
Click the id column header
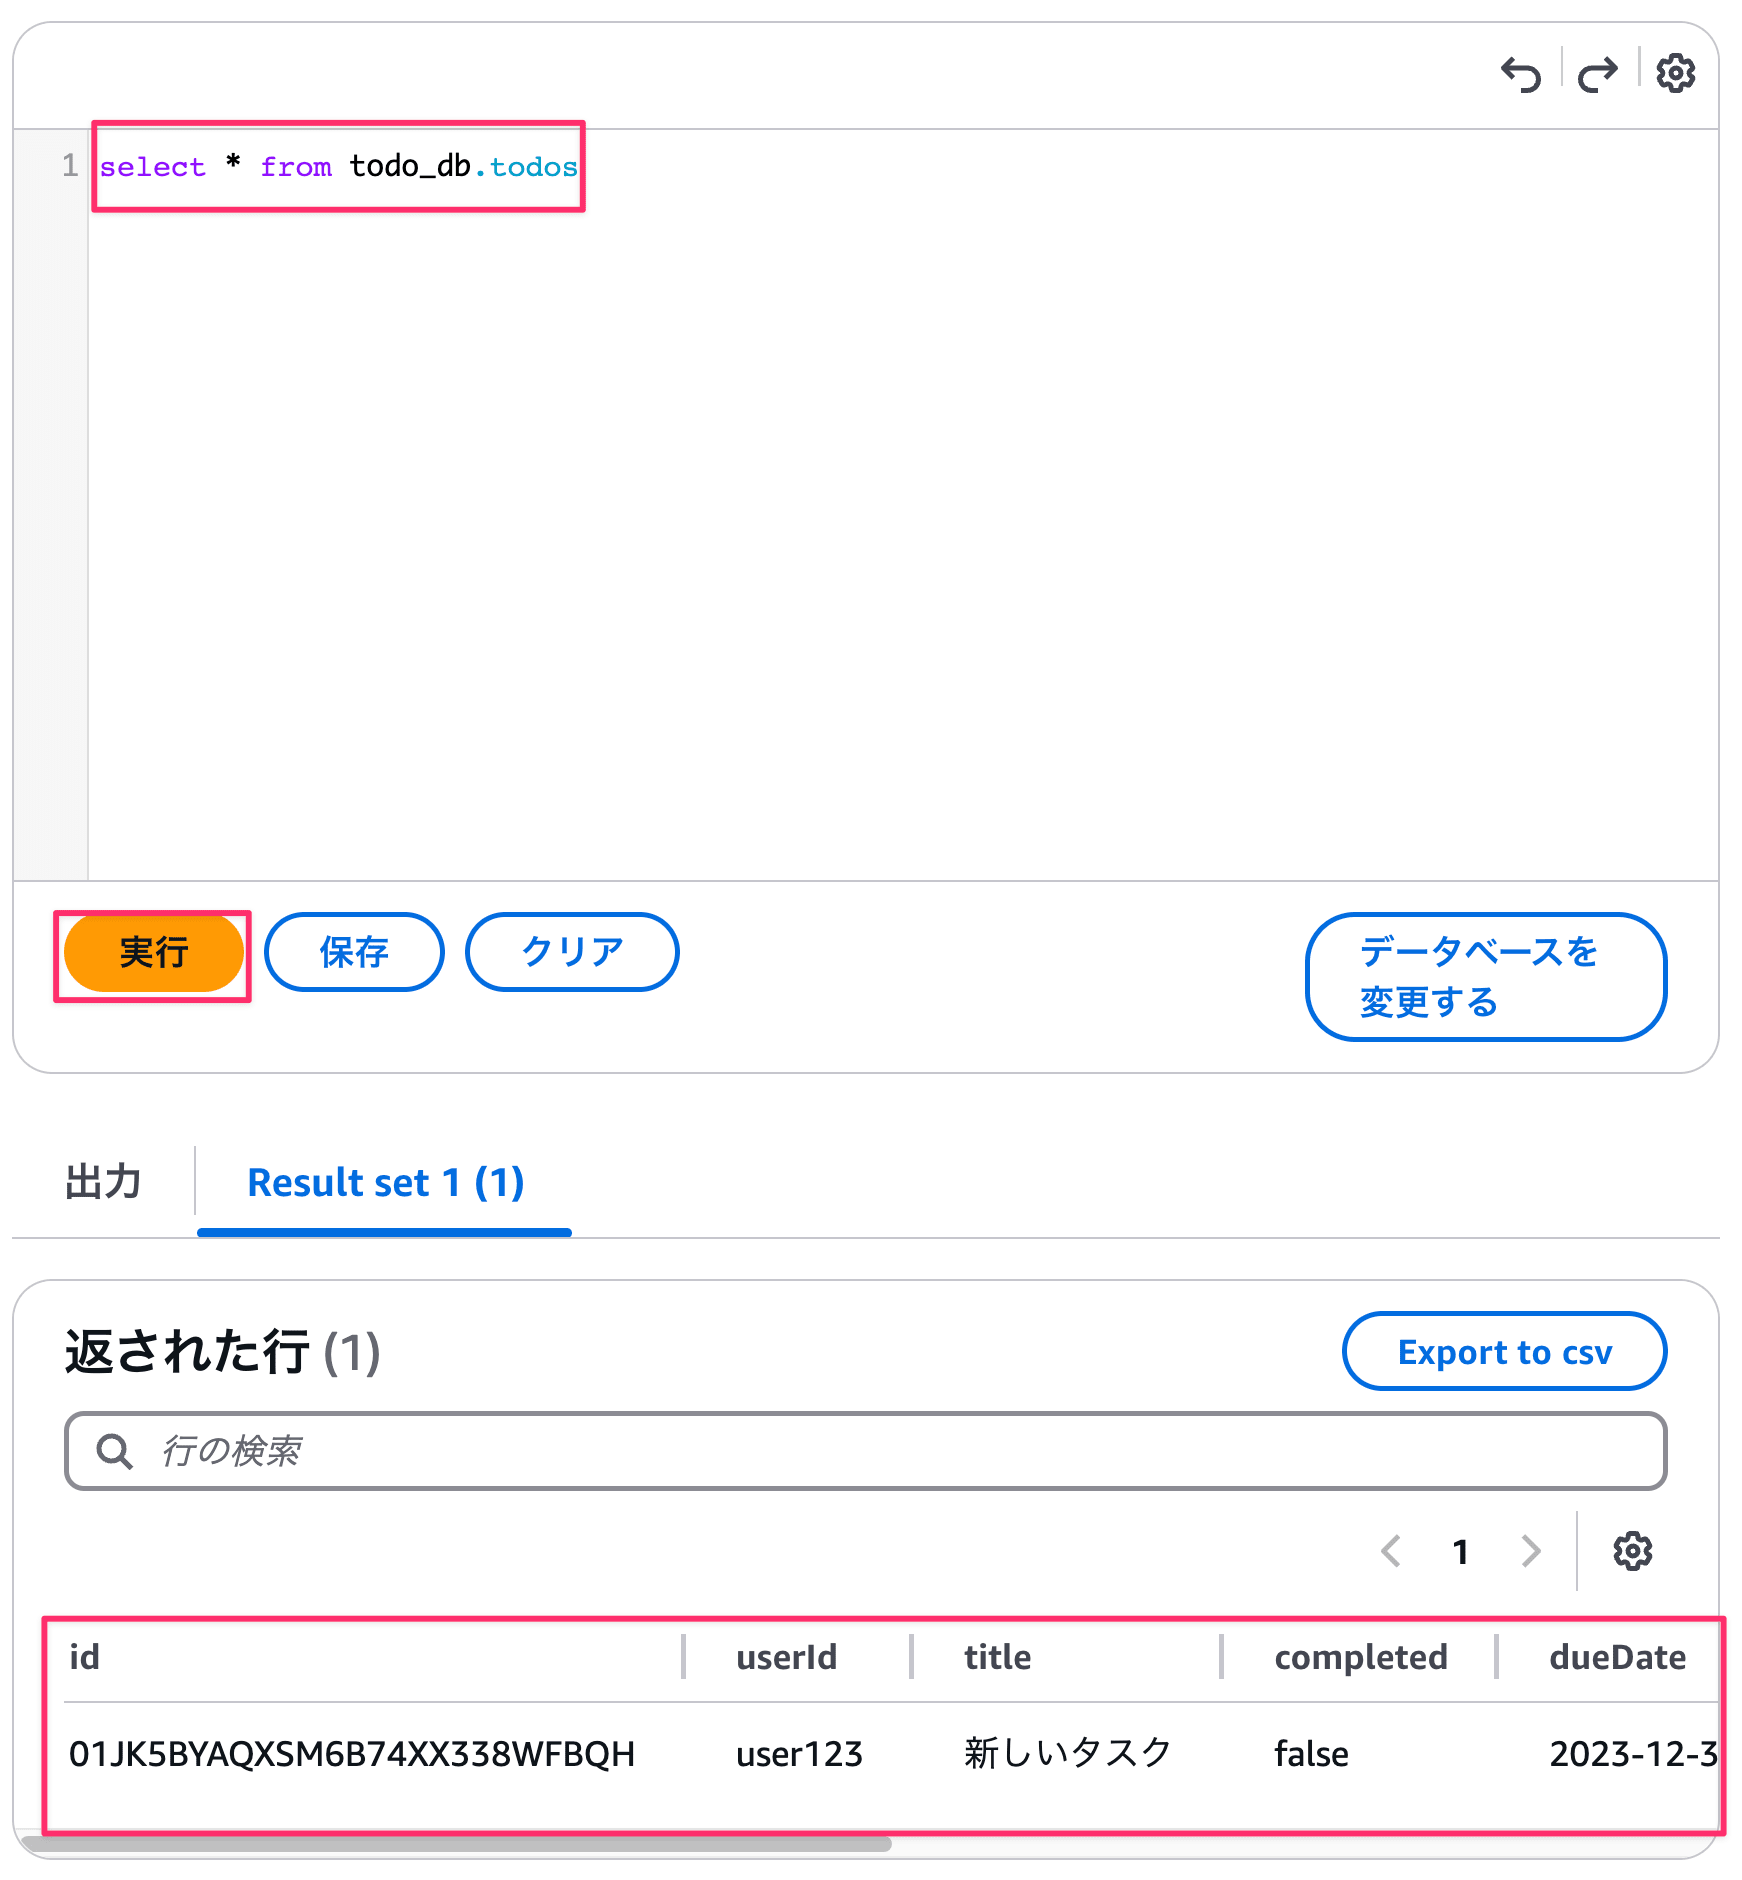(x=84, y=1657)
